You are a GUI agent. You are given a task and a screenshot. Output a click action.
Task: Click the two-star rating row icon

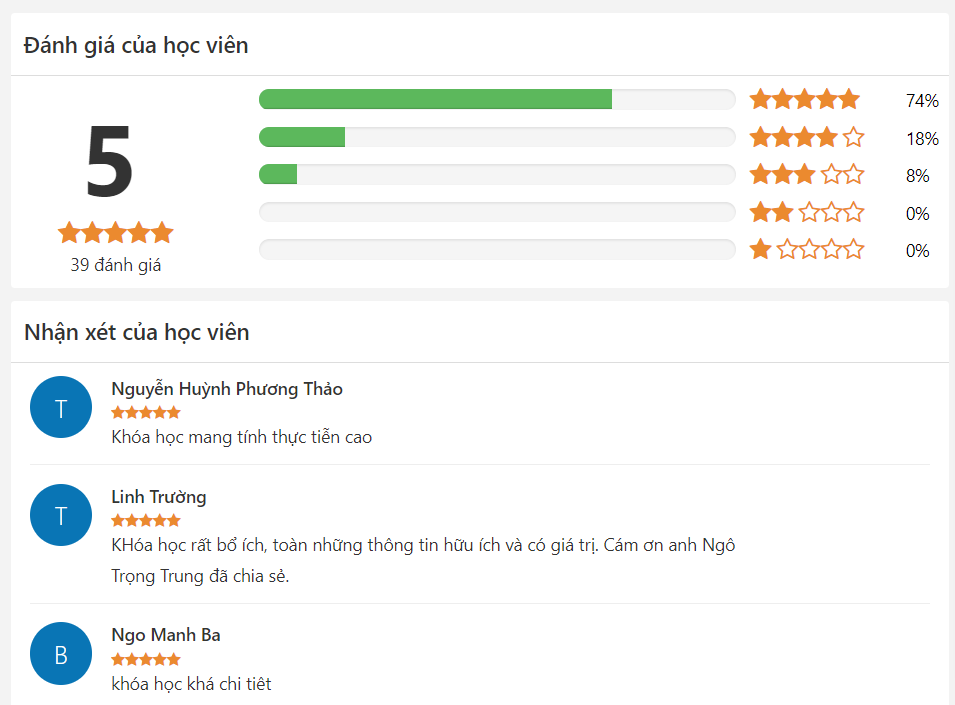806,212
